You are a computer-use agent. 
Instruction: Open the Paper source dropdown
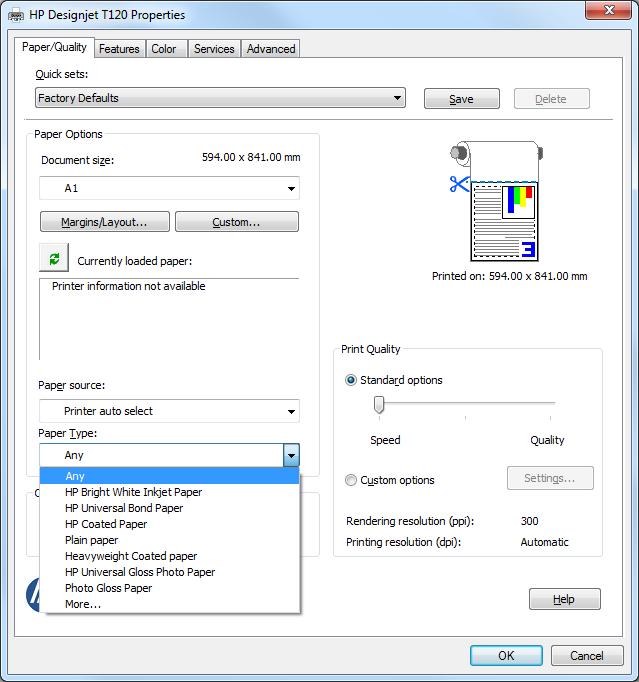pos(169,411)
